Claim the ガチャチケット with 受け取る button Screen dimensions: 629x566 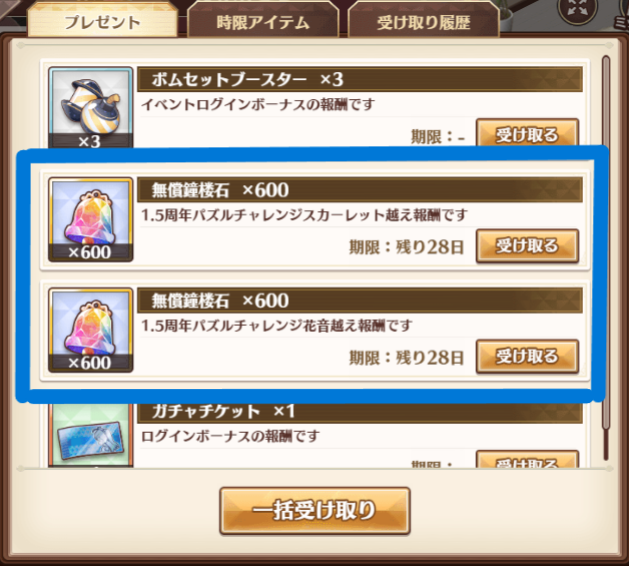[527, 459]
